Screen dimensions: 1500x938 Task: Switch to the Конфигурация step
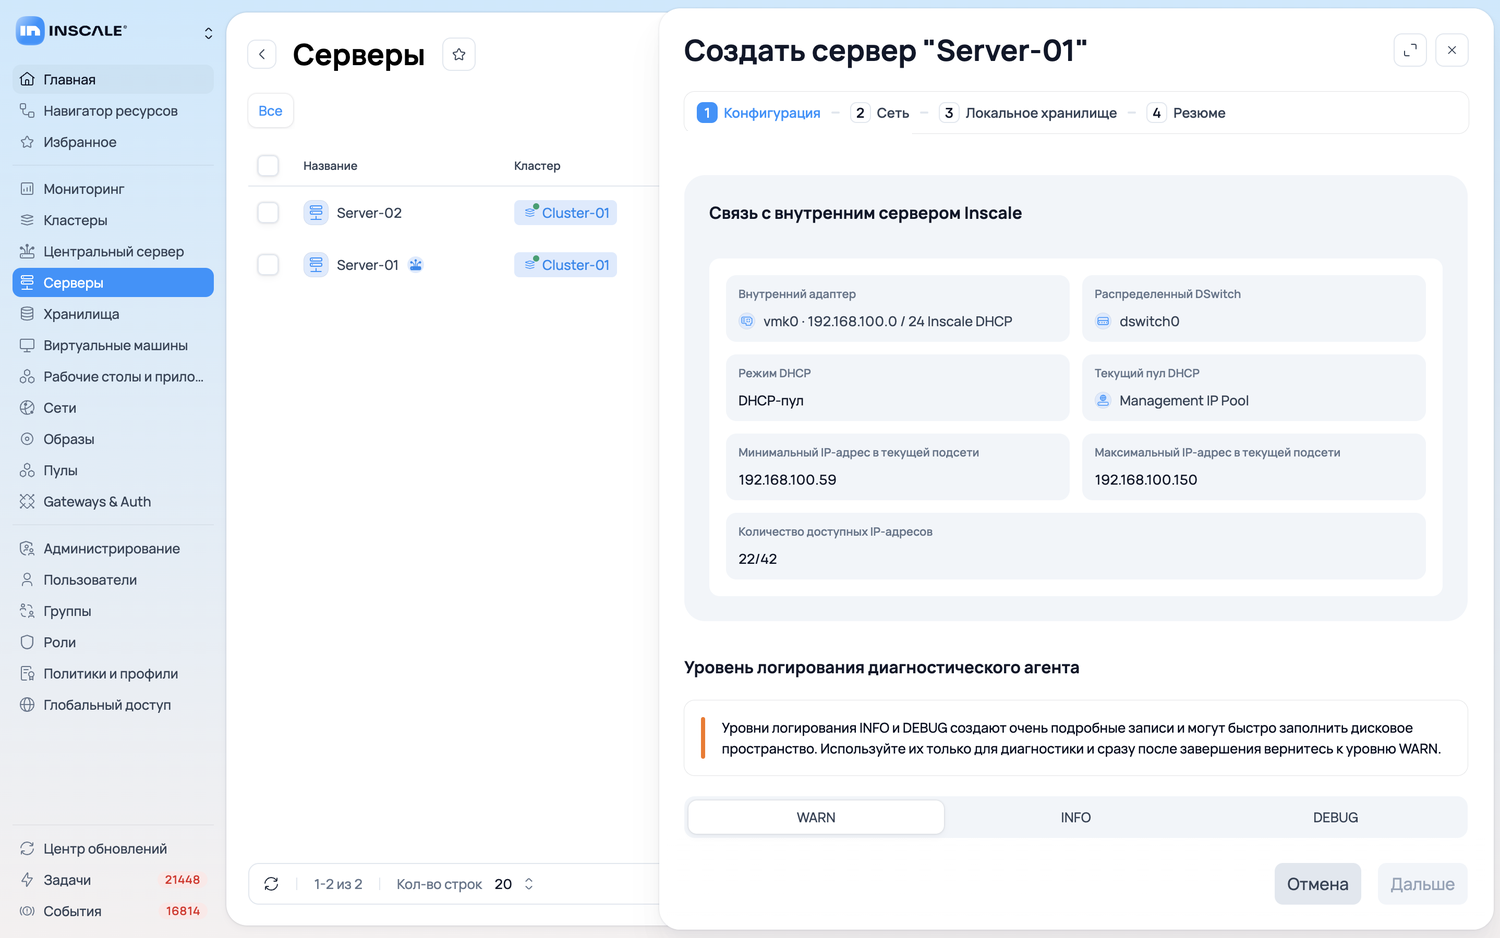(759, 113)
